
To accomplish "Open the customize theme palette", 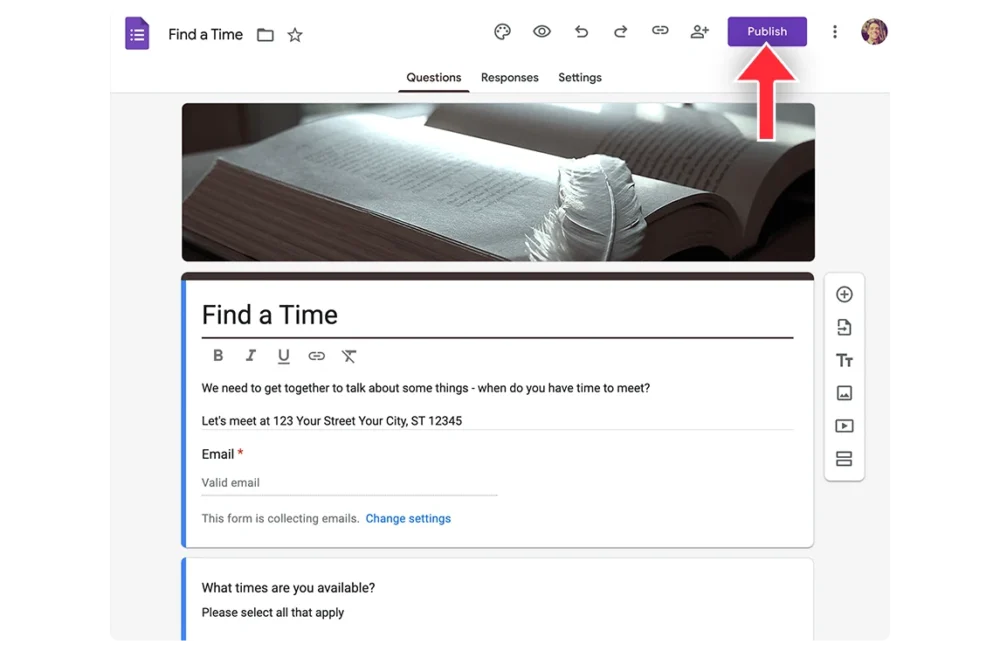I will pyautogui.click(x=502, y=32).
